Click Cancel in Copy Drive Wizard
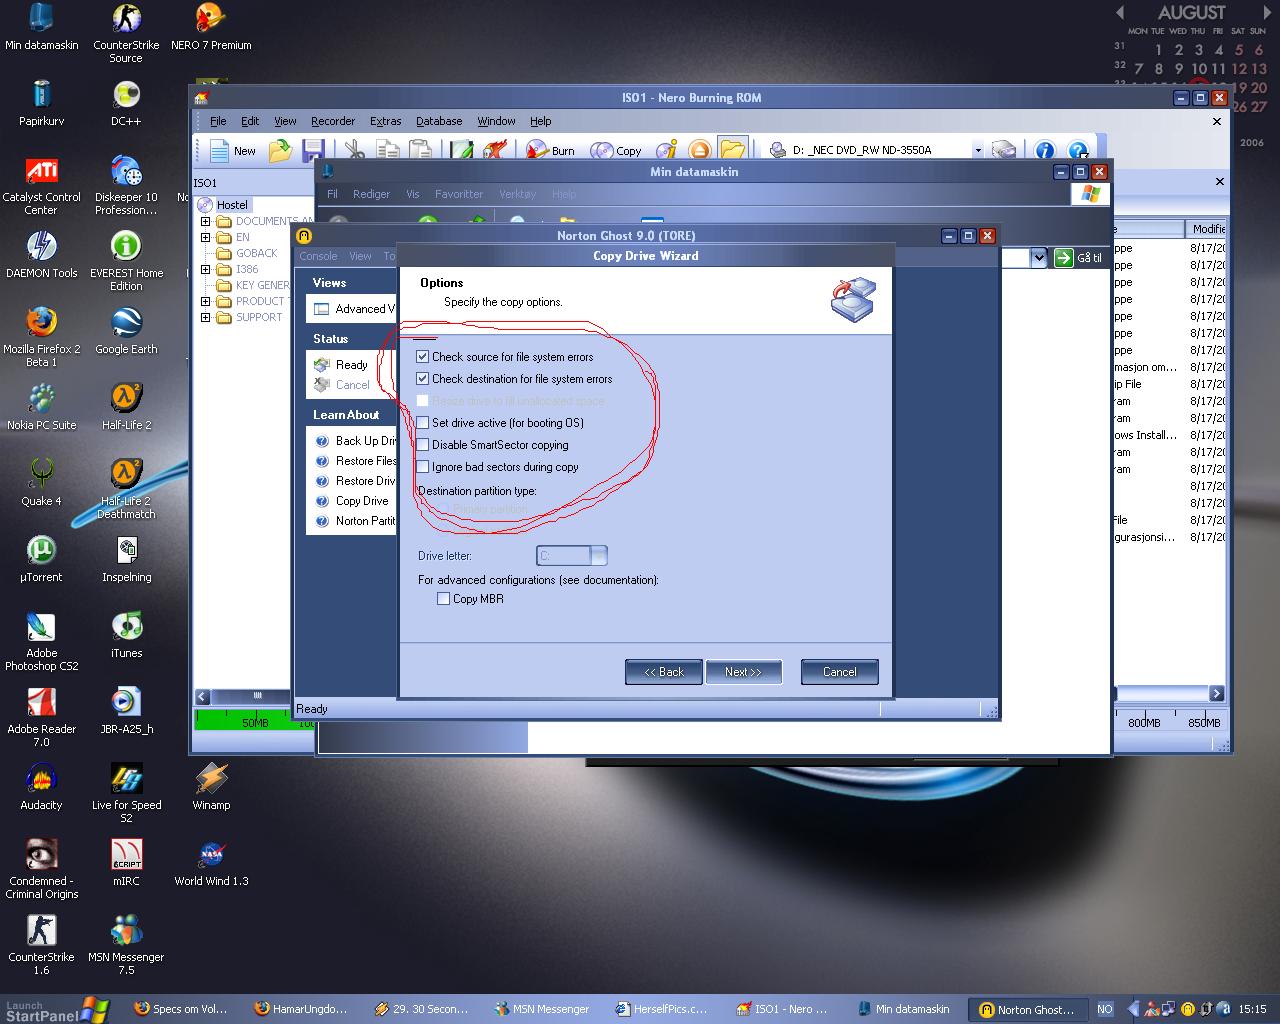This screenshot has width=1280, height=1024. pos(840,672)
